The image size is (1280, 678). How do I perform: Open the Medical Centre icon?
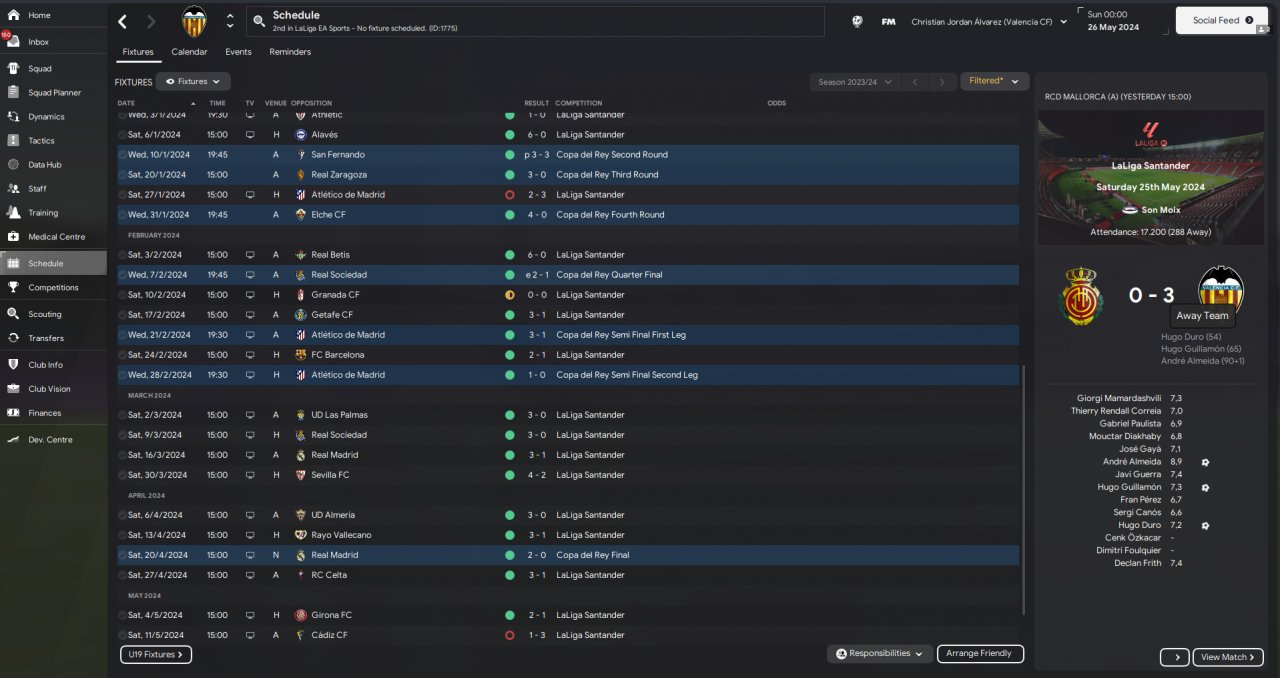coord(13,237)
